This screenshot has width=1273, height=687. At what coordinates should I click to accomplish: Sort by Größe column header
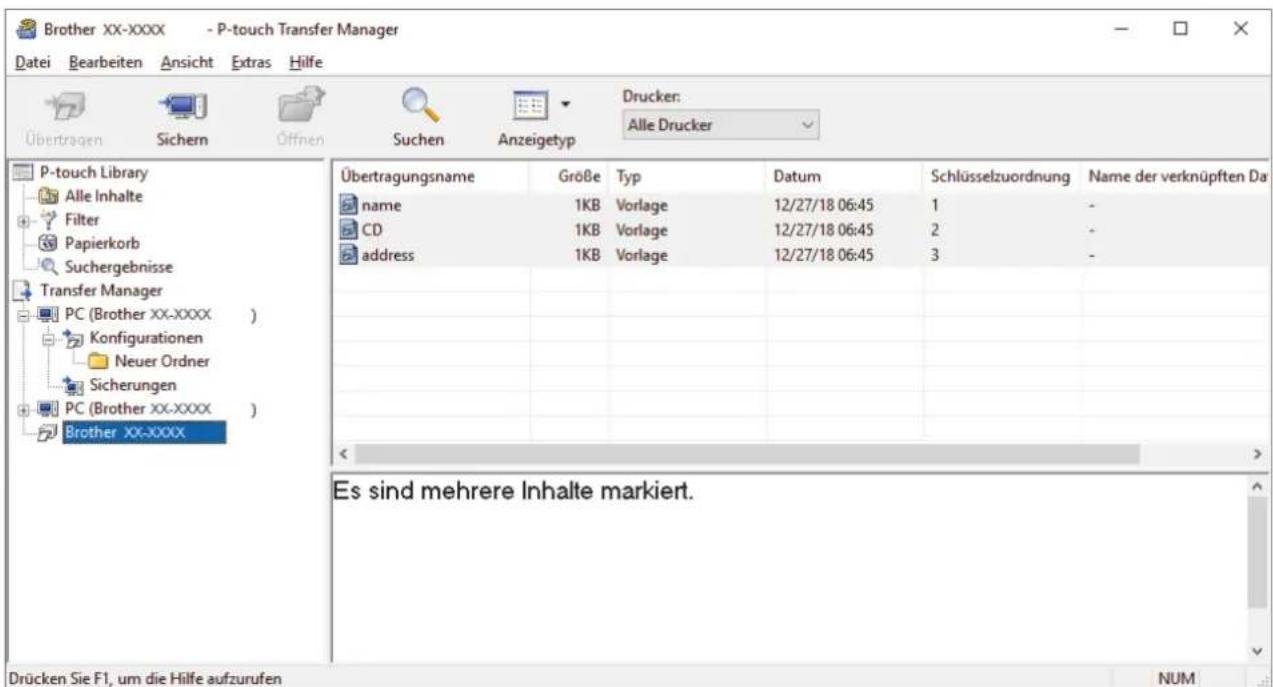(568, 177)
